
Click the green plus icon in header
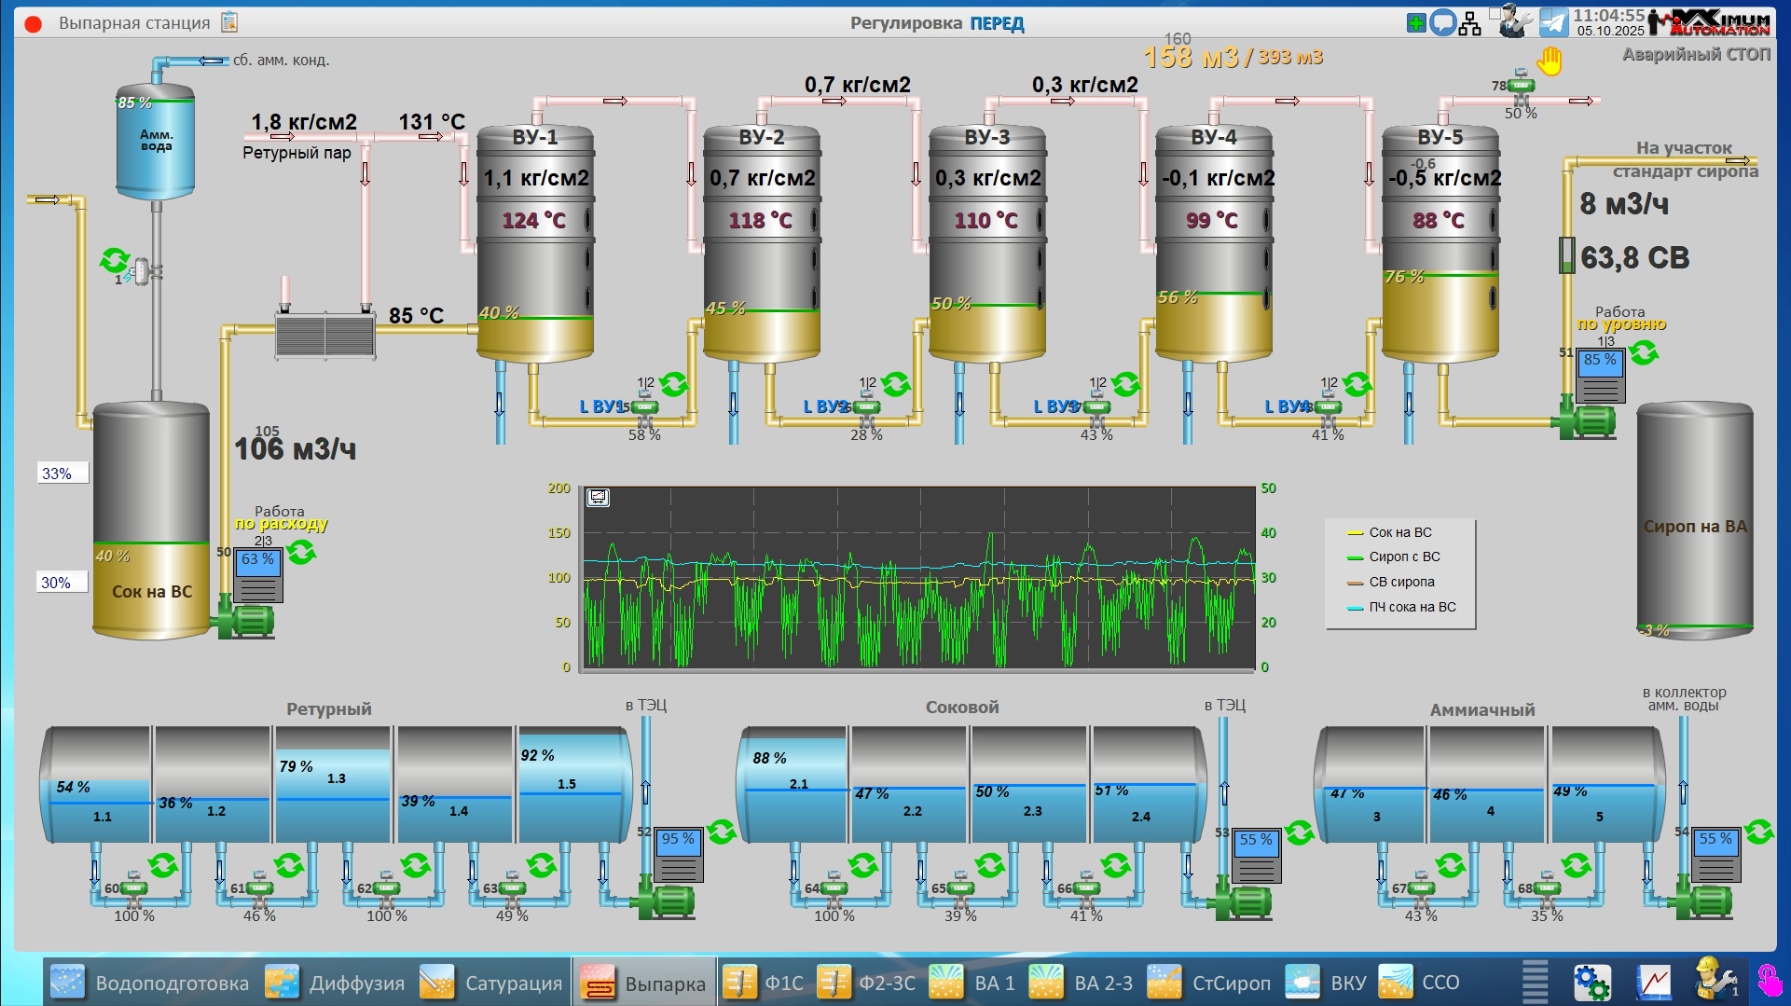pyautogui.click(x=1416, y=23)
